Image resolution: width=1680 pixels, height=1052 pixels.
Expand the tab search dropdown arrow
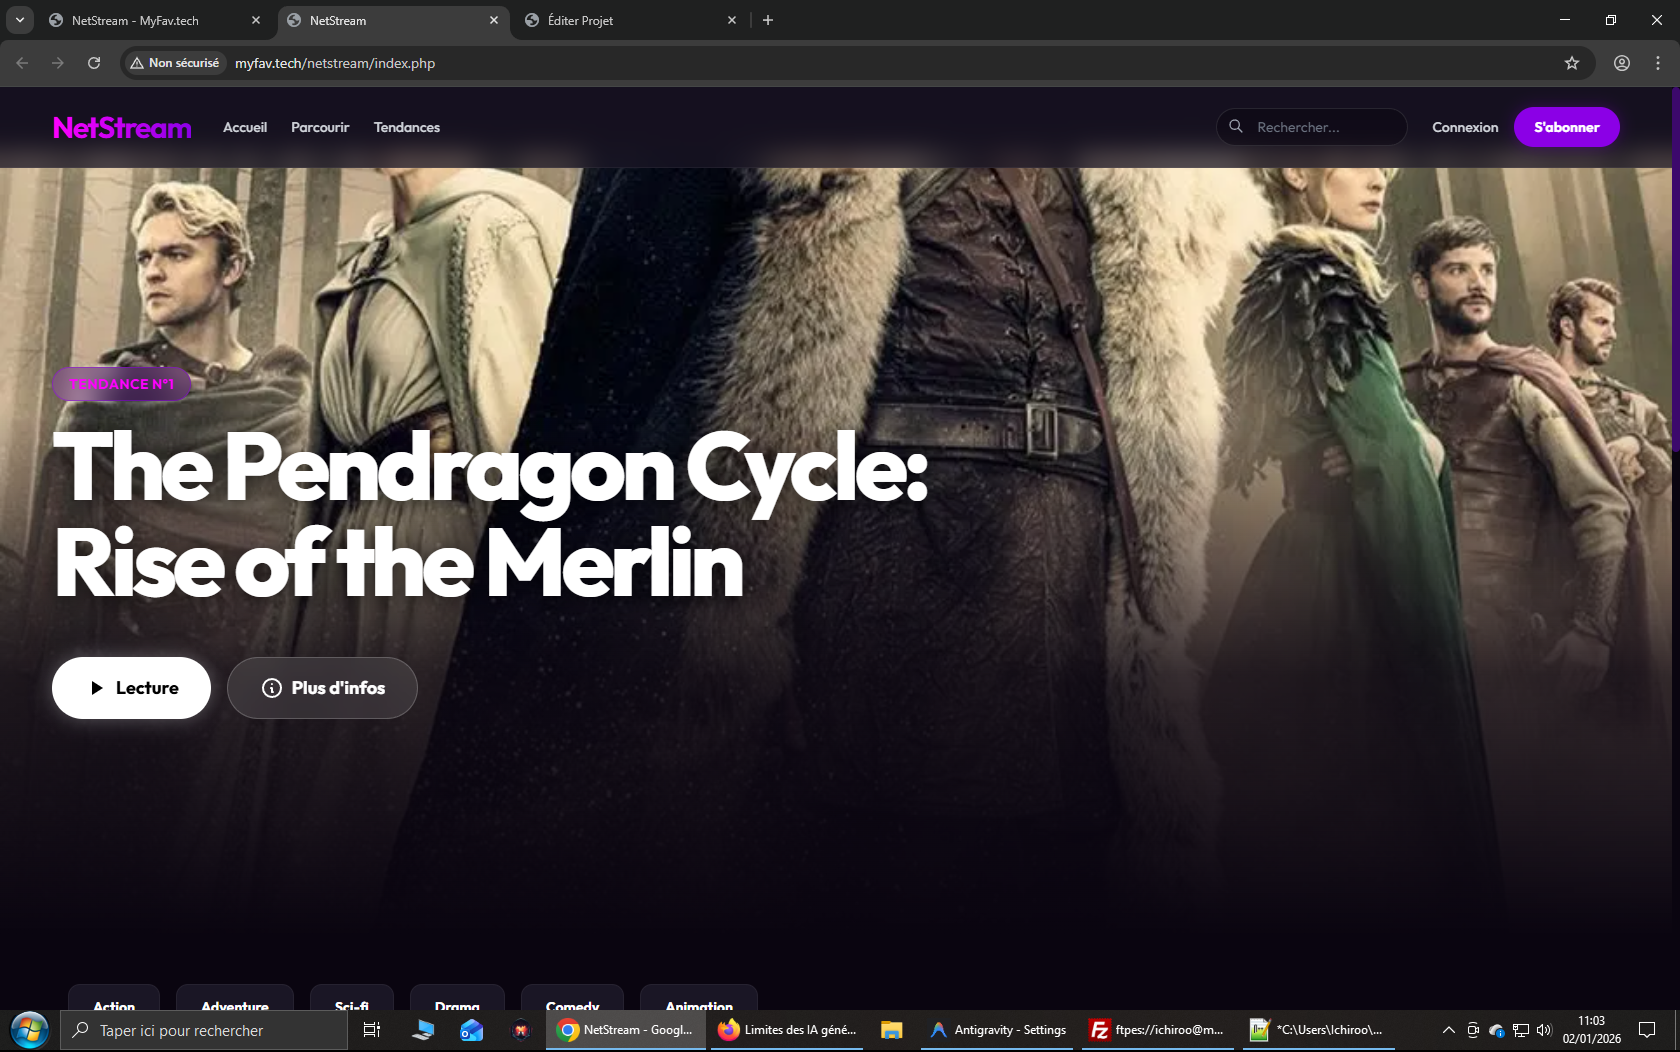[19, 20]
